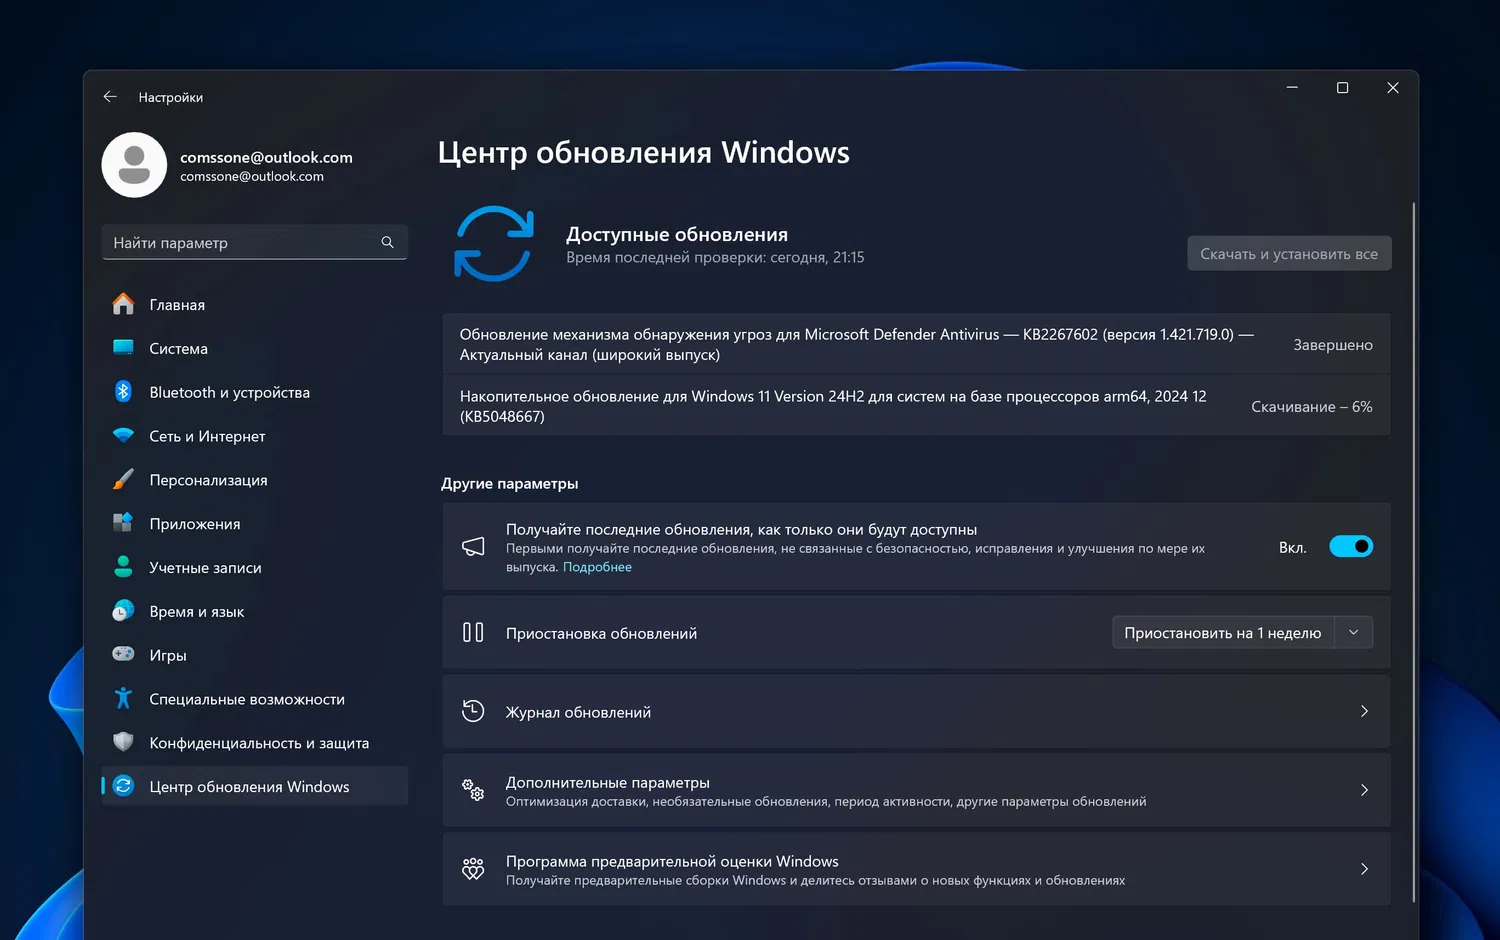Open the Персонализация settings page
The width and height of the screenshot is (1500, 940).
click(x=254, y=480)
